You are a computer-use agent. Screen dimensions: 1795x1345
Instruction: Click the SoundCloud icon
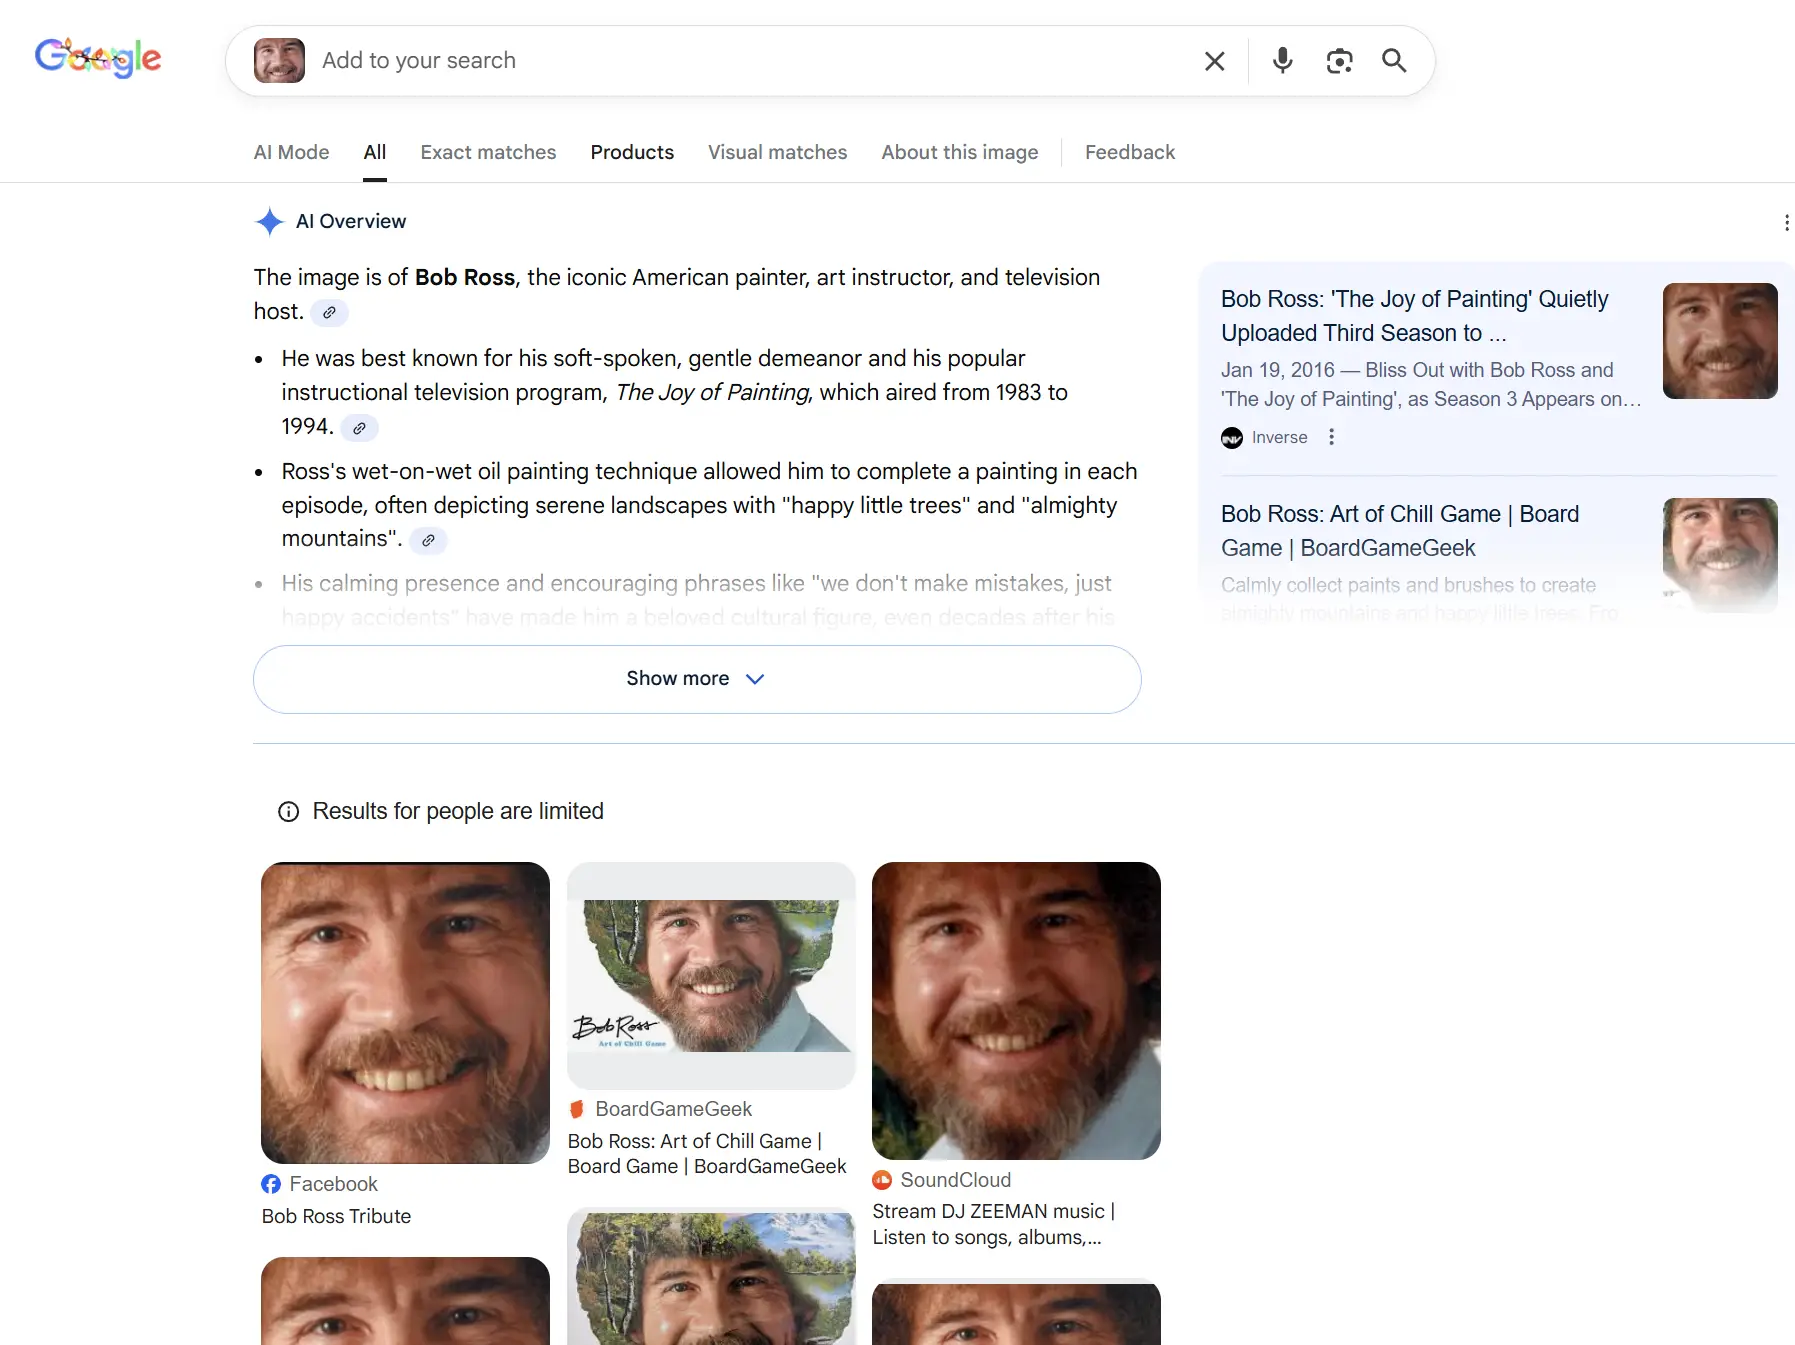pyautogui.click(x=882, y=1180)
